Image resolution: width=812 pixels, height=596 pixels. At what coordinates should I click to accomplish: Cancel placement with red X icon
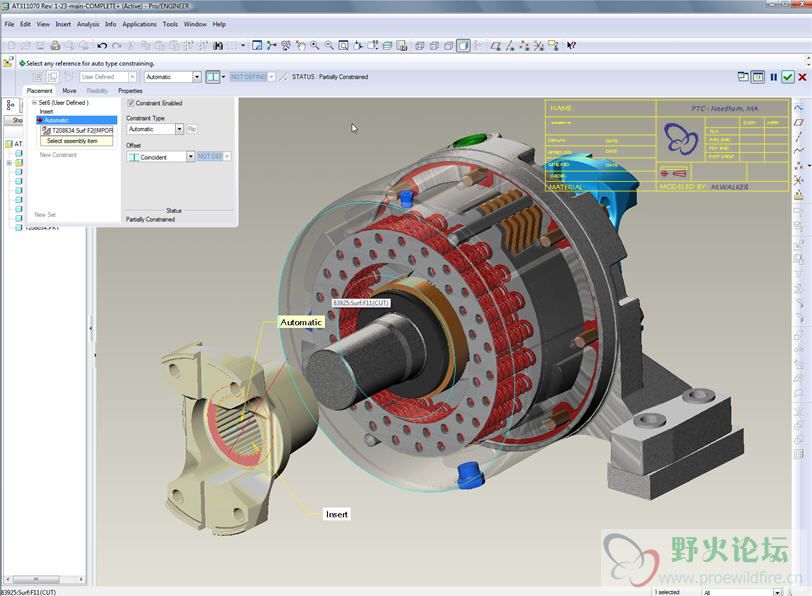pyautogui.click(x=802, y=77)
